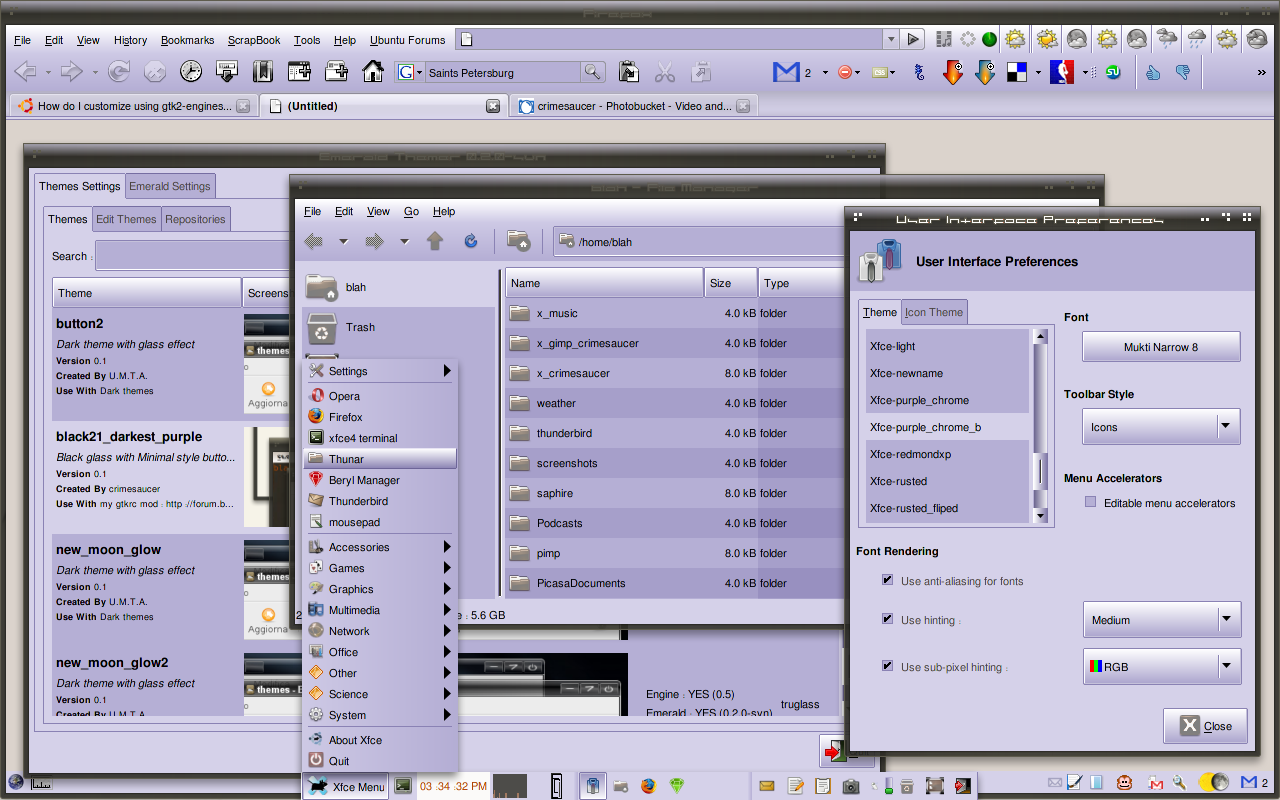Select the crimesaucer Photobucket browser tab
Screen dimensions: 1280x800
tap(634, 106)
